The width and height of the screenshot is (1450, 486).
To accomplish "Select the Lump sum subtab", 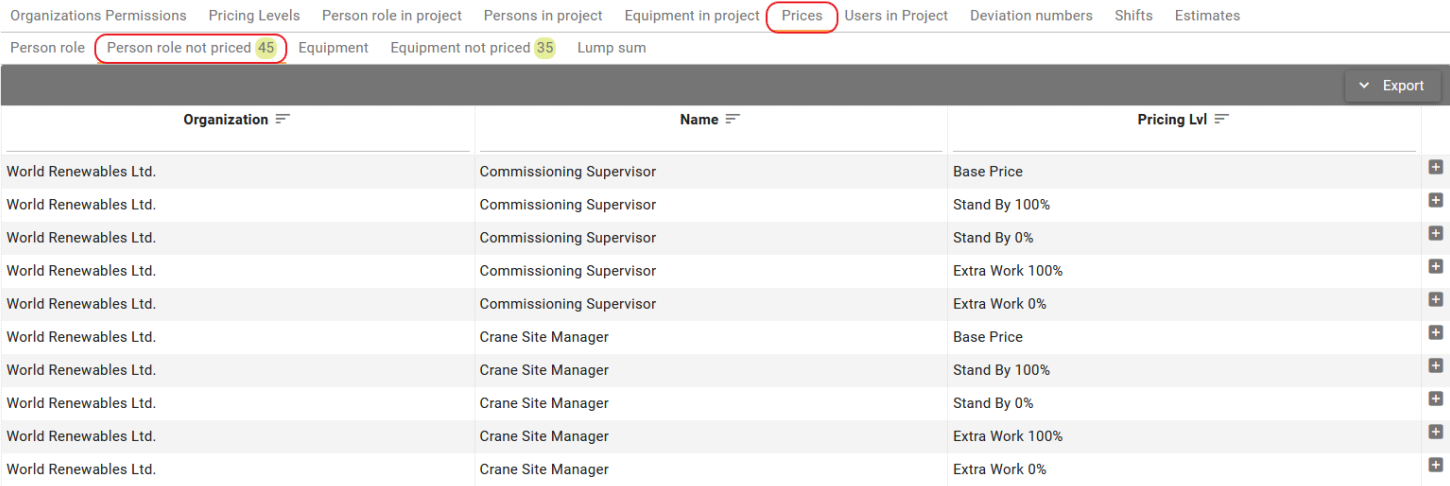I will coord(611,48).
